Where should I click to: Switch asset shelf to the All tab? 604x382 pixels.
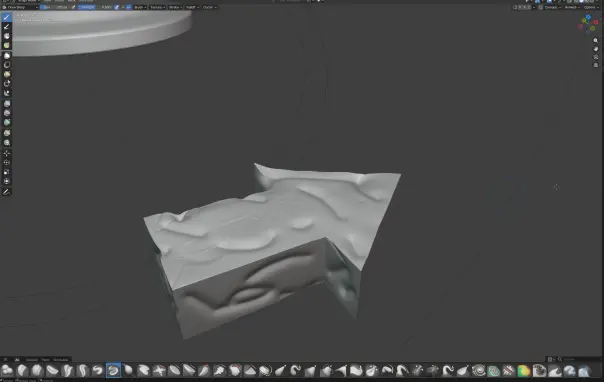tap(17, 359)
